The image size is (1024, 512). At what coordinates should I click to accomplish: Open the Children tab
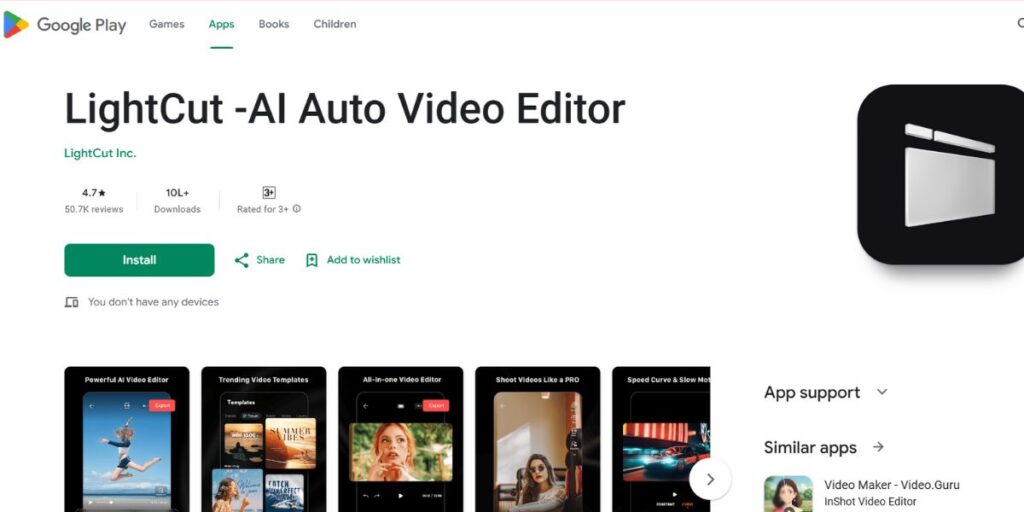335,24
